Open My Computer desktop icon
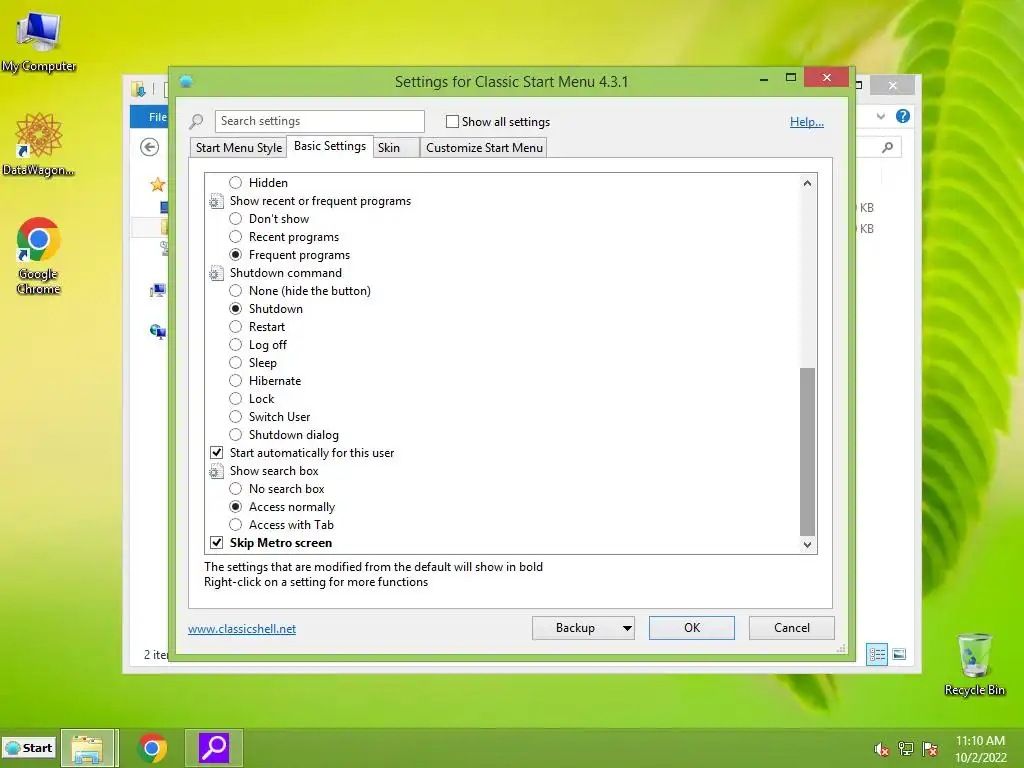The width and height of the screenshot is (1024, 768). click(39, 40)
